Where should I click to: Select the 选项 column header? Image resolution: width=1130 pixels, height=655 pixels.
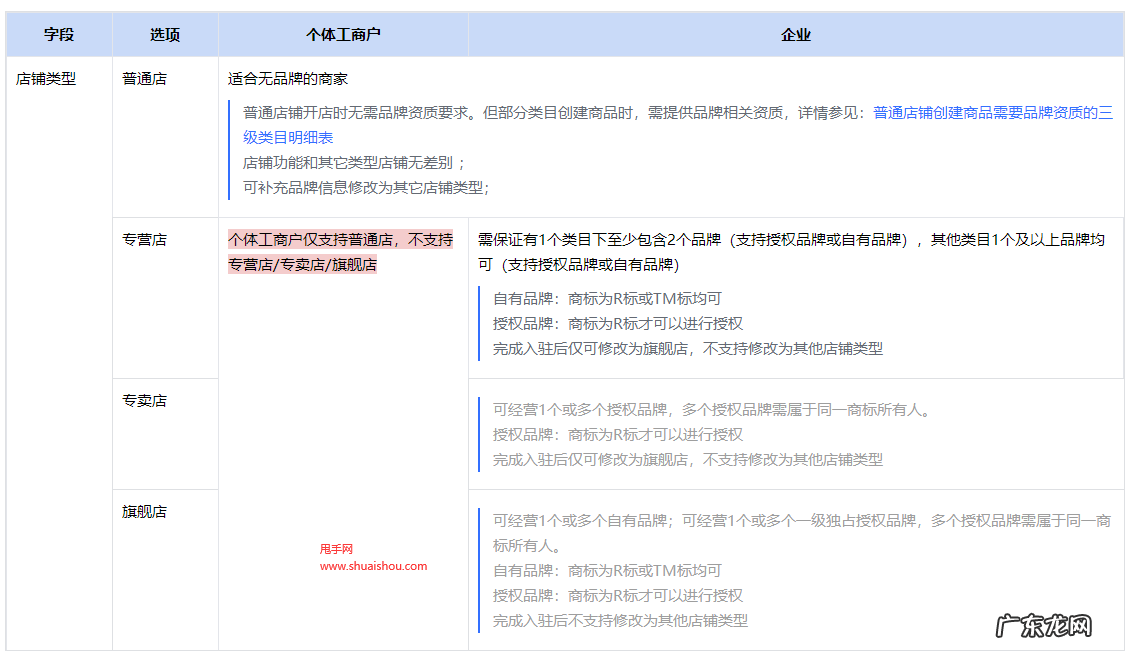[166, 33]
